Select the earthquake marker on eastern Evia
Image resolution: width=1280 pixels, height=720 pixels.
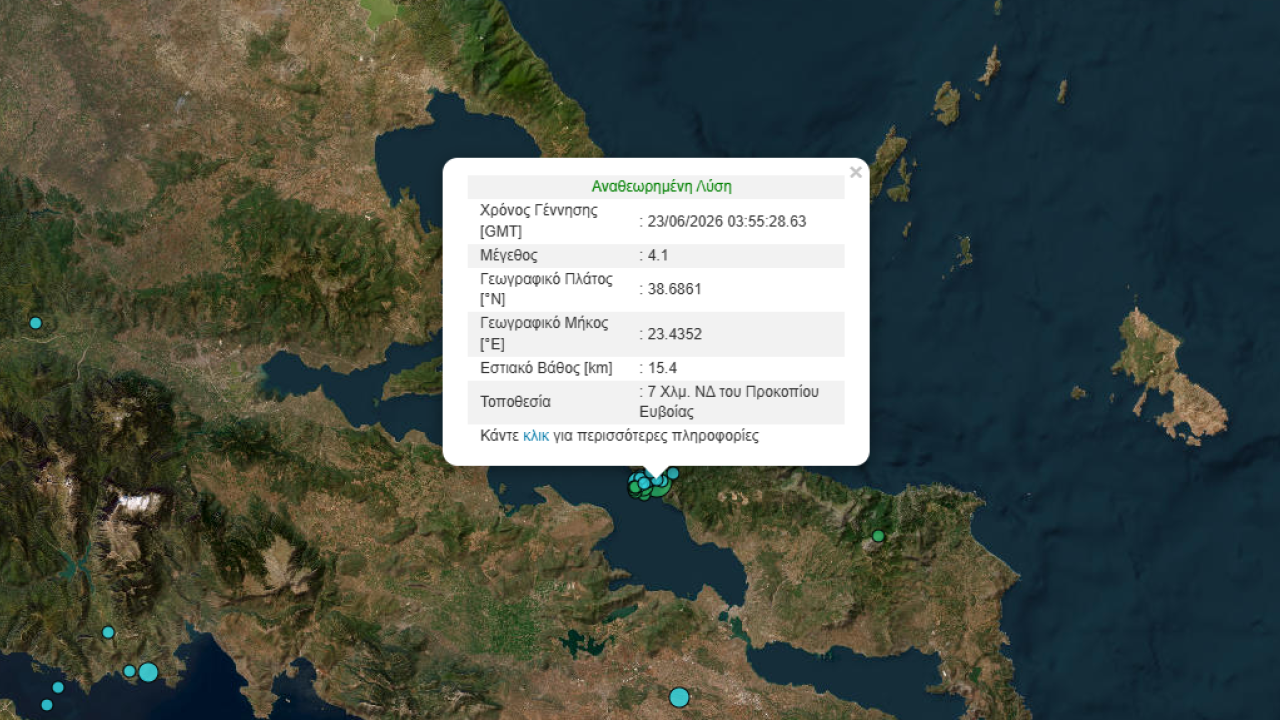point(878,536)
